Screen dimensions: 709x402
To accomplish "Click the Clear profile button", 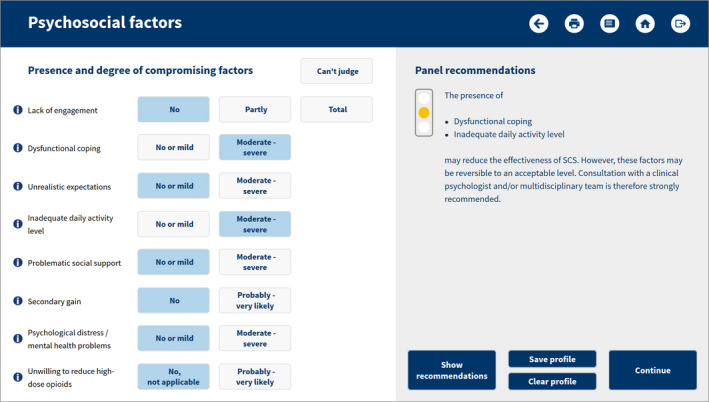I will coord(552,381).
